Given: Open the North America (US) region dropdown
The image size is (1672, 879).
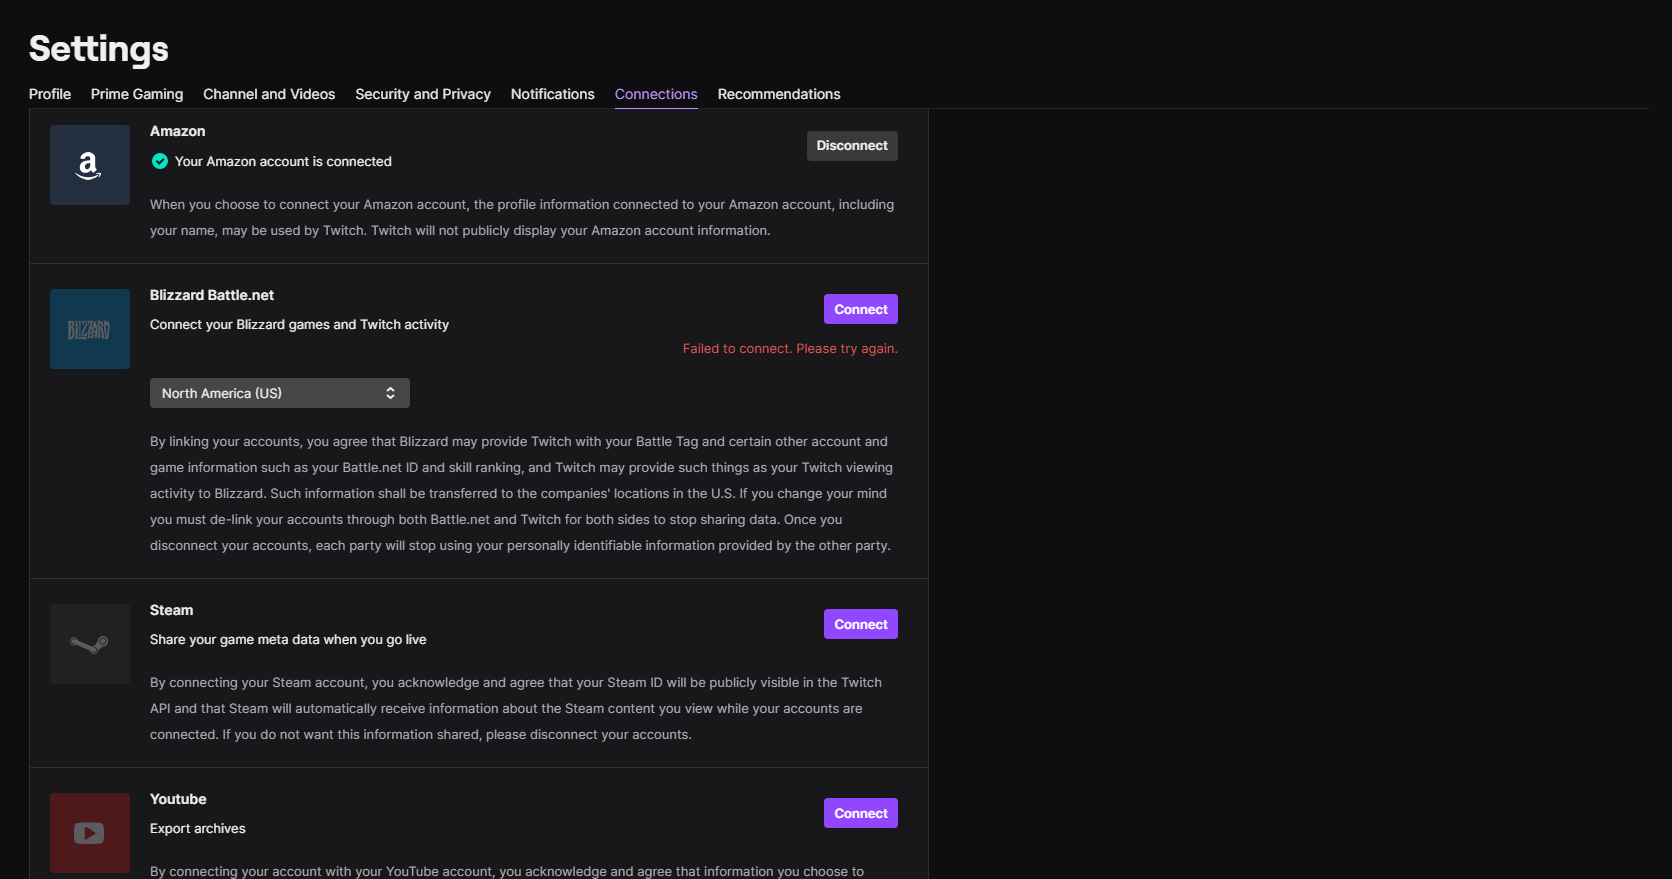Looking at the screenshot, I should 280,393.
